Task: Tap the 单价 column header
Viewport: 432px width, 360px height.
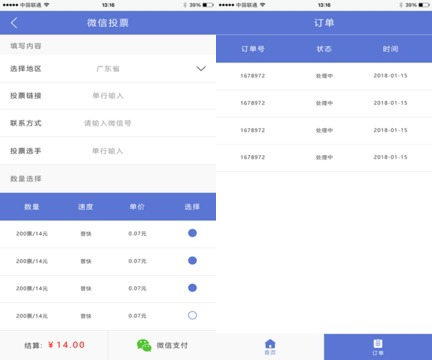Action: (137, 207)
